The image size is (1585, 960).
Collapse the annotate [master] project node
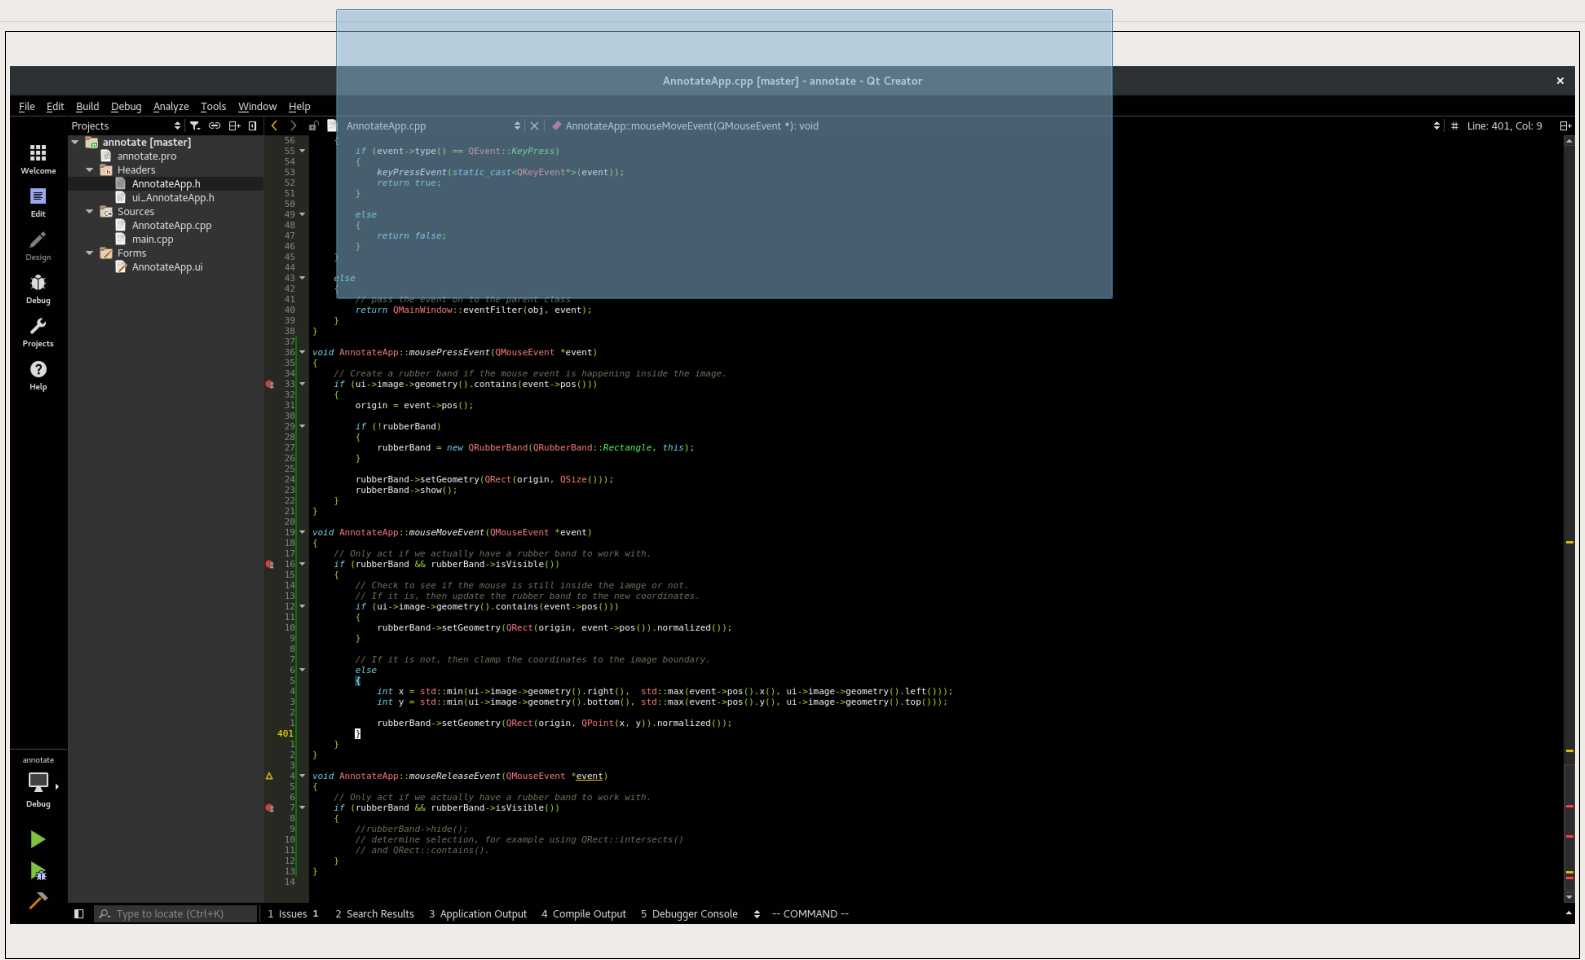coord(75,142)
